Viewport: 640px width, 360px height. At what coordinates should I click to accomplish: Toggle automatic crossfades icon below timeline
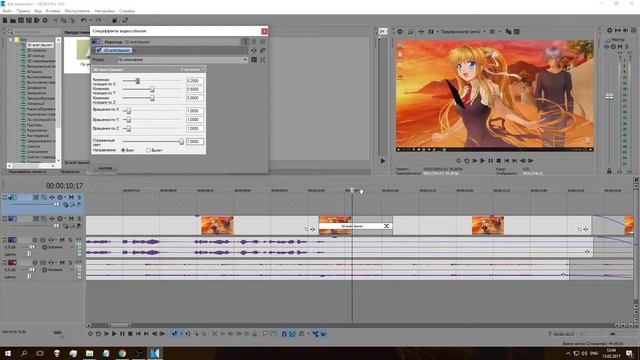pos(292,333)
